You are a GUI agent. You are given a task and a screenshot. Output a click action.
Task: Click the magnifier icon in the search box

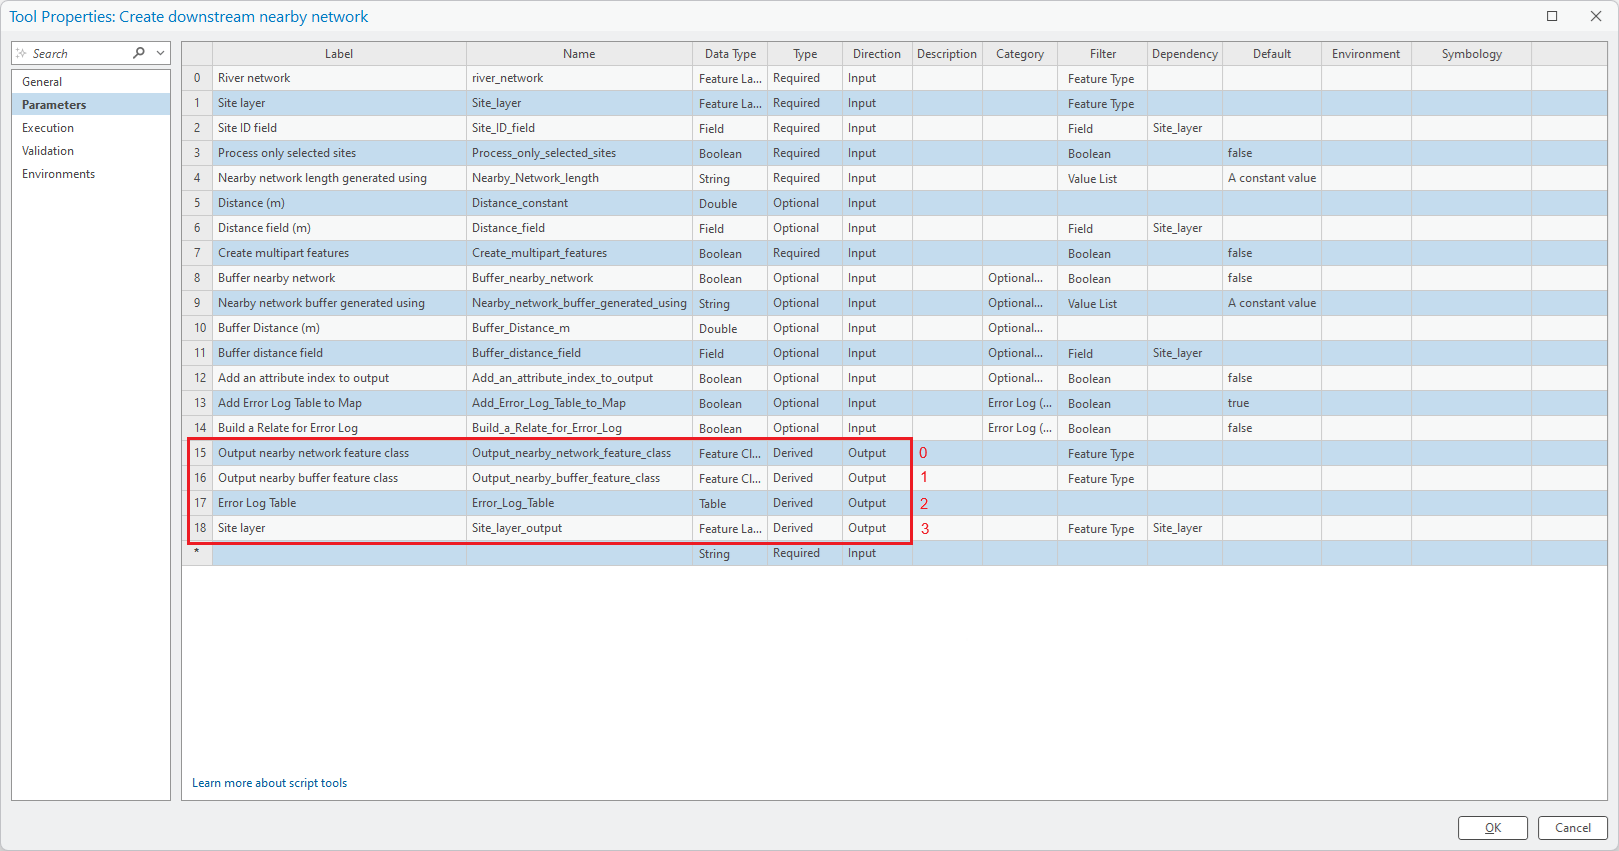click(x=139, y=53)
